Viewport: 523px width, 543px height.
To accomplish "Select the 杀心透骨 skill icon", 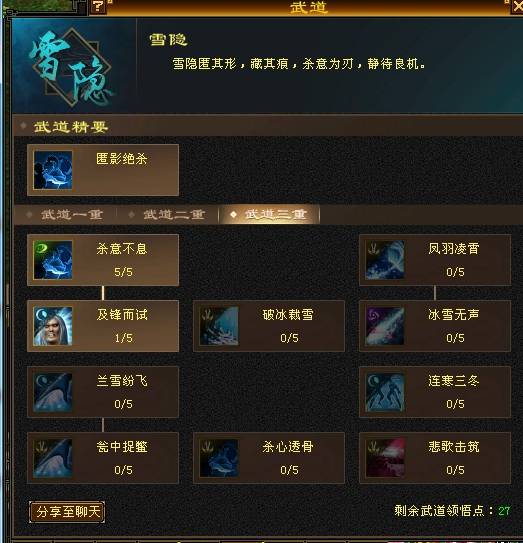I will pos(219,458).
